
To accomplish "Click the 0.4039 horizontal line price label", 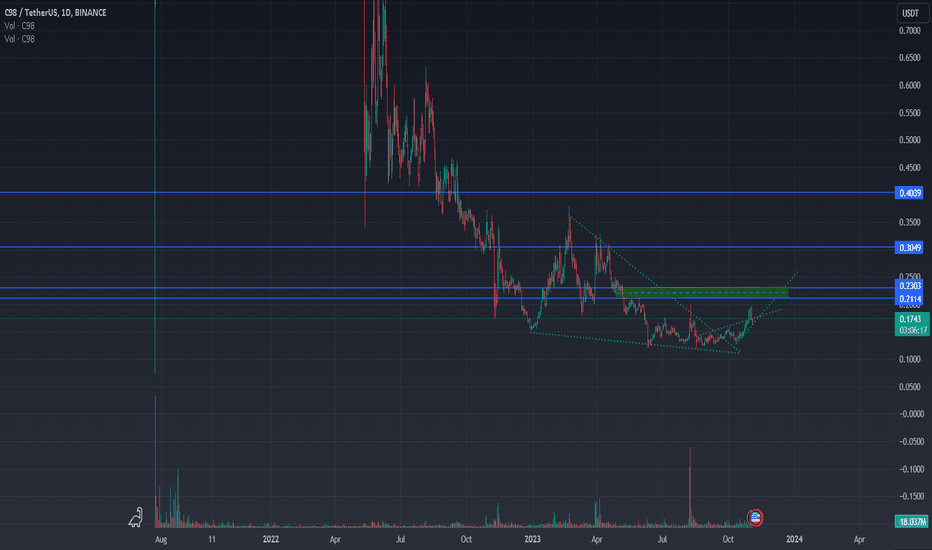I will [x=909, y=193].
